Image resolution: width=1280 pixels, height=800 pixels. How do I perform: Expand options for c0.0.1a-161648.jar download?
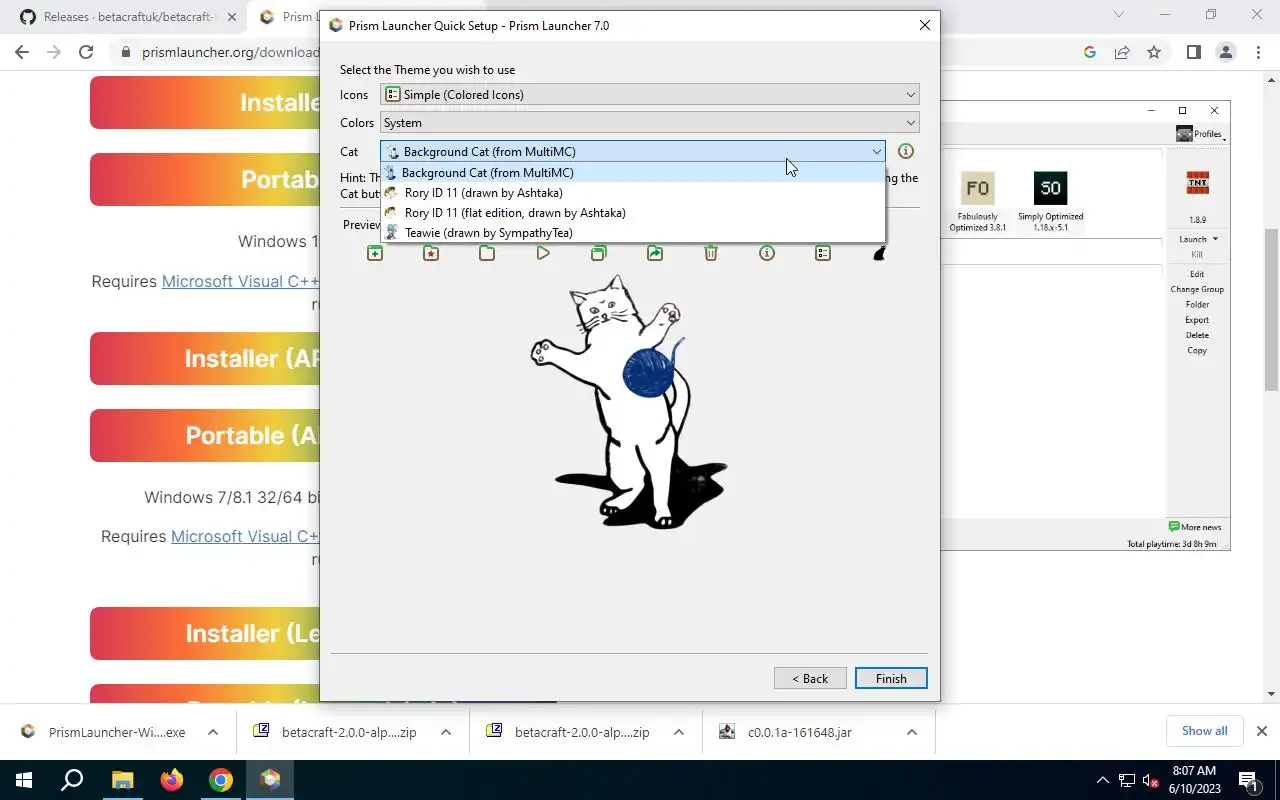click(x=912, y=732)
